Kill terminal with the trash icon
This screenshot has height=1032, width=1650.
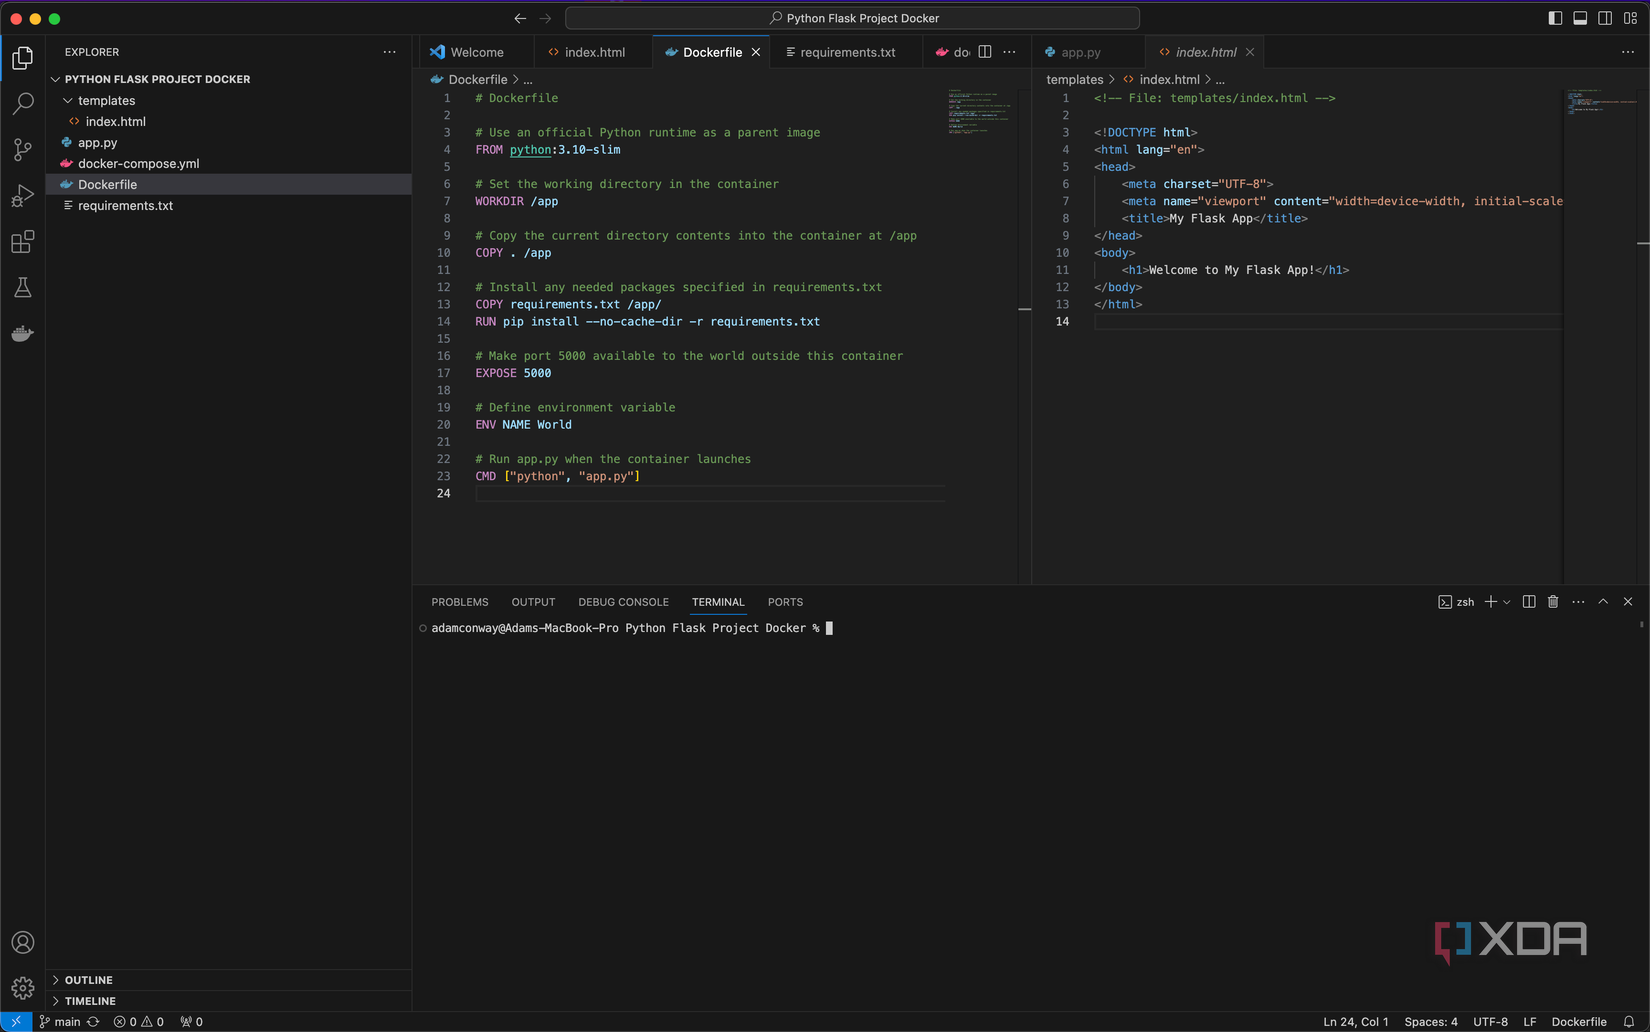click(x=1553, y=602)
